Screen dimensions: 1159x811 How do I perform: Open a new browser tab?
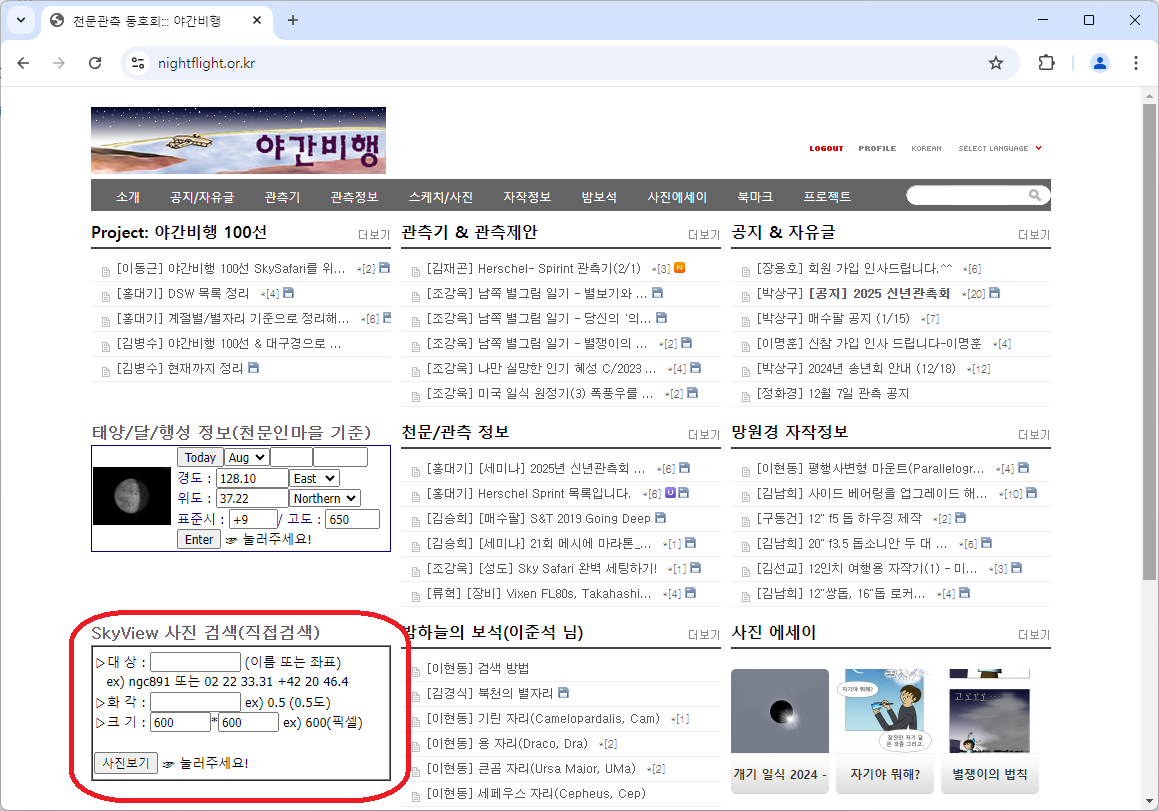coord(293,20)
